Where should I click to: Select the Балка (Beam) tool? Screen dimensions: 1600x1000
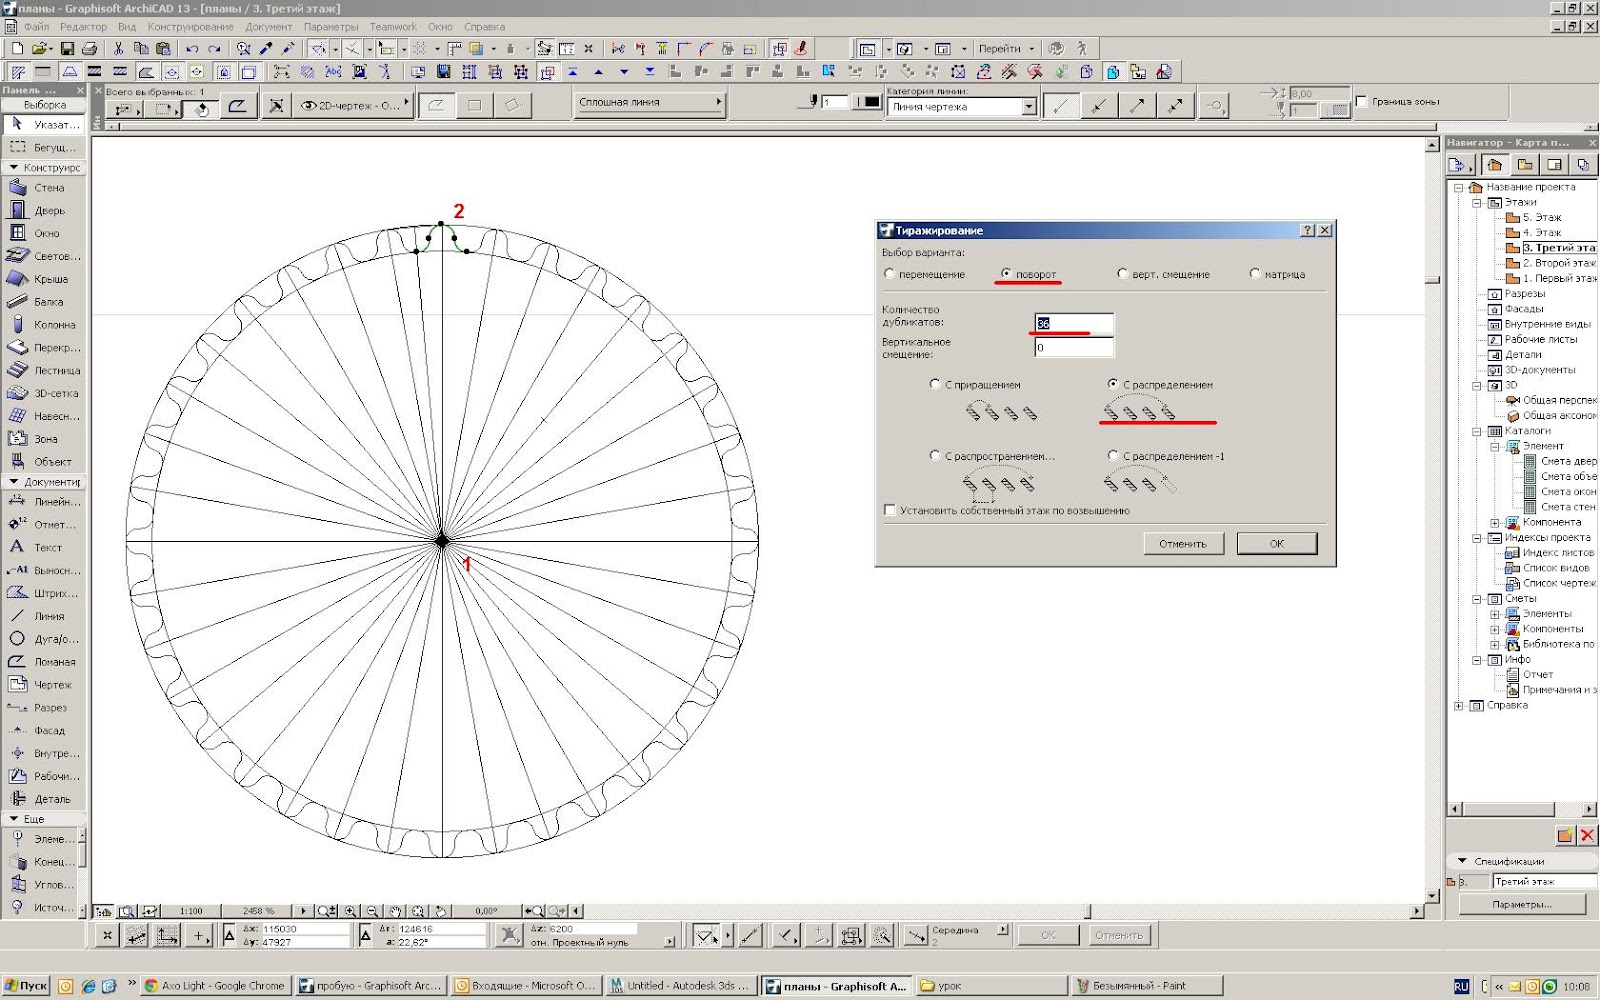(44, 302)
